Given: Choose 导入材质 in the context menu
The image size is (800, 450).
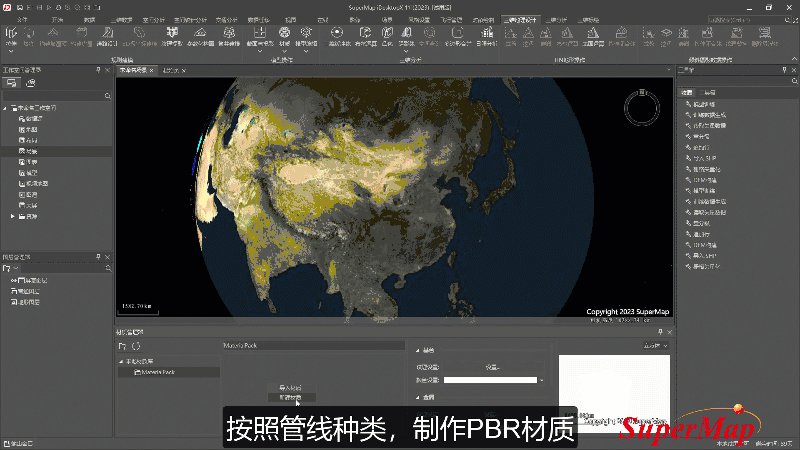Looking at the screenshot, I should tap(290, 388).
